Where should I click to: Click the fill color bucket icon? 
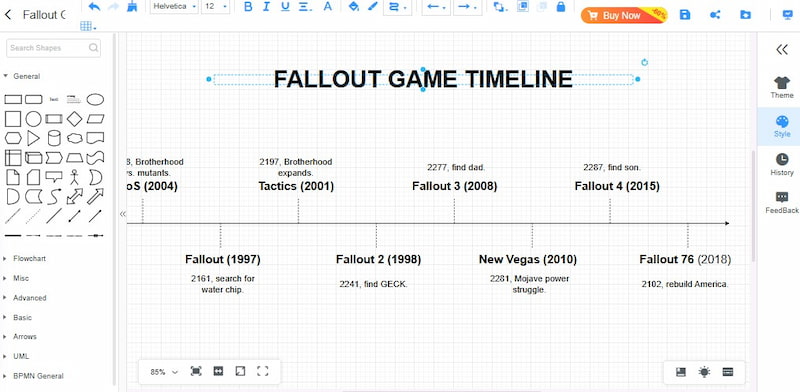tap(354, 7)
